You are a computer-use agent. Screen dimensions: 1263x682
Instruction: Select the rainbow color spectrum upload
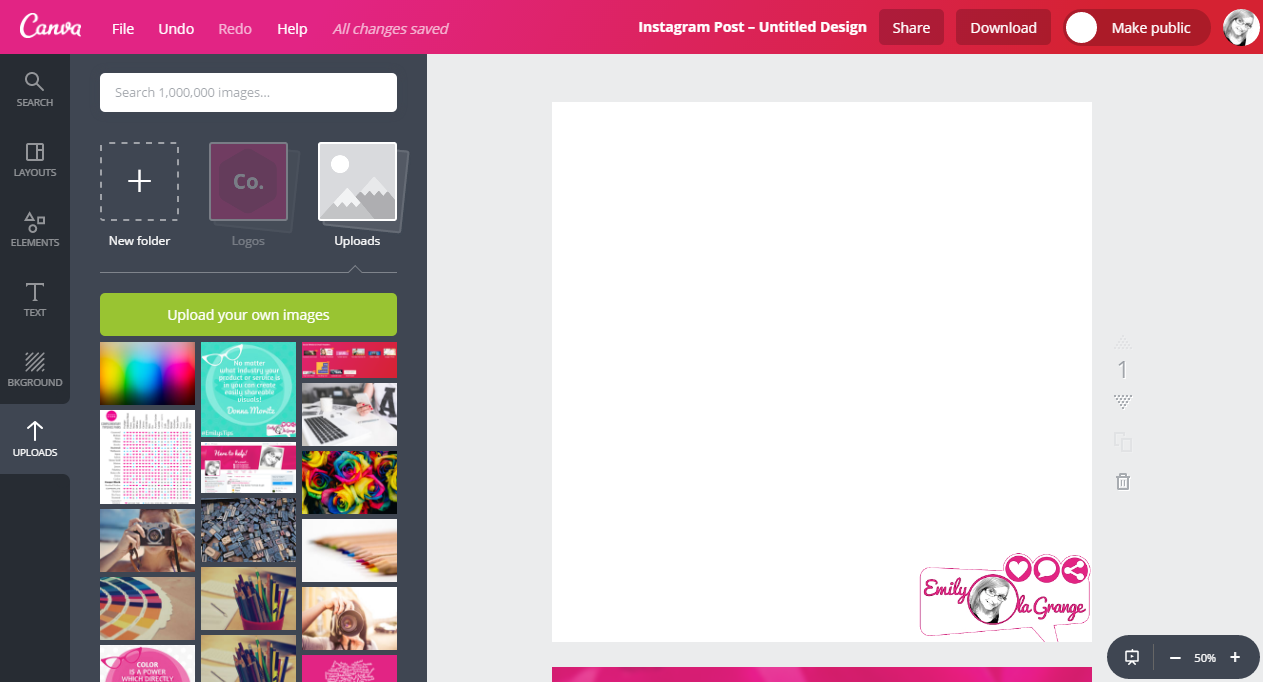tap(147, 374)
